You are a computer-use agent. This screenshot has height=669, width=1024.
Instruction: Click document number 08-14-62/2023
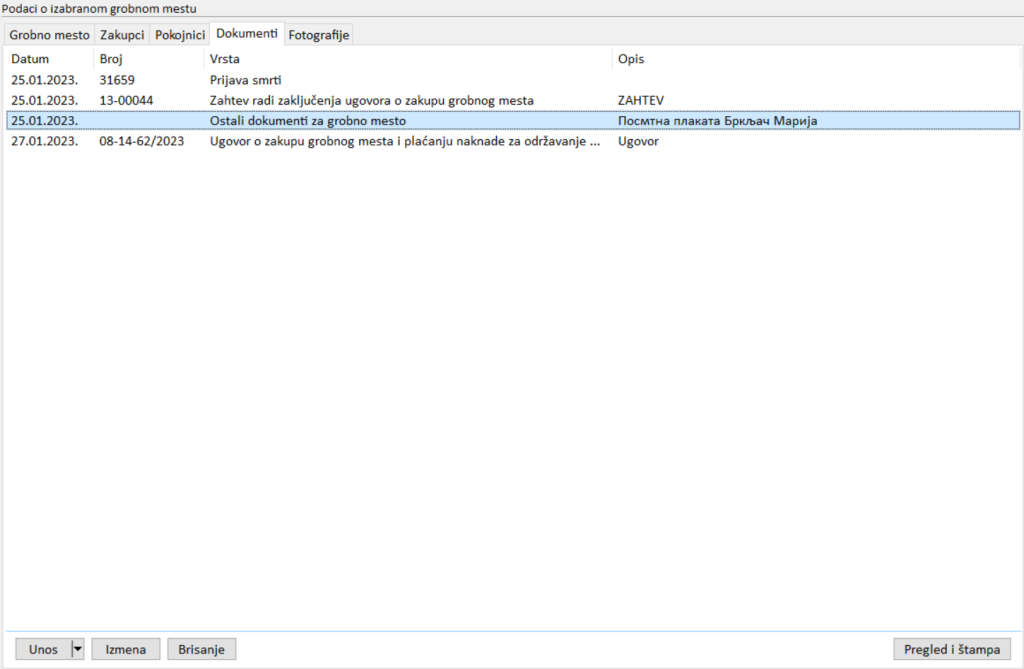141,142
